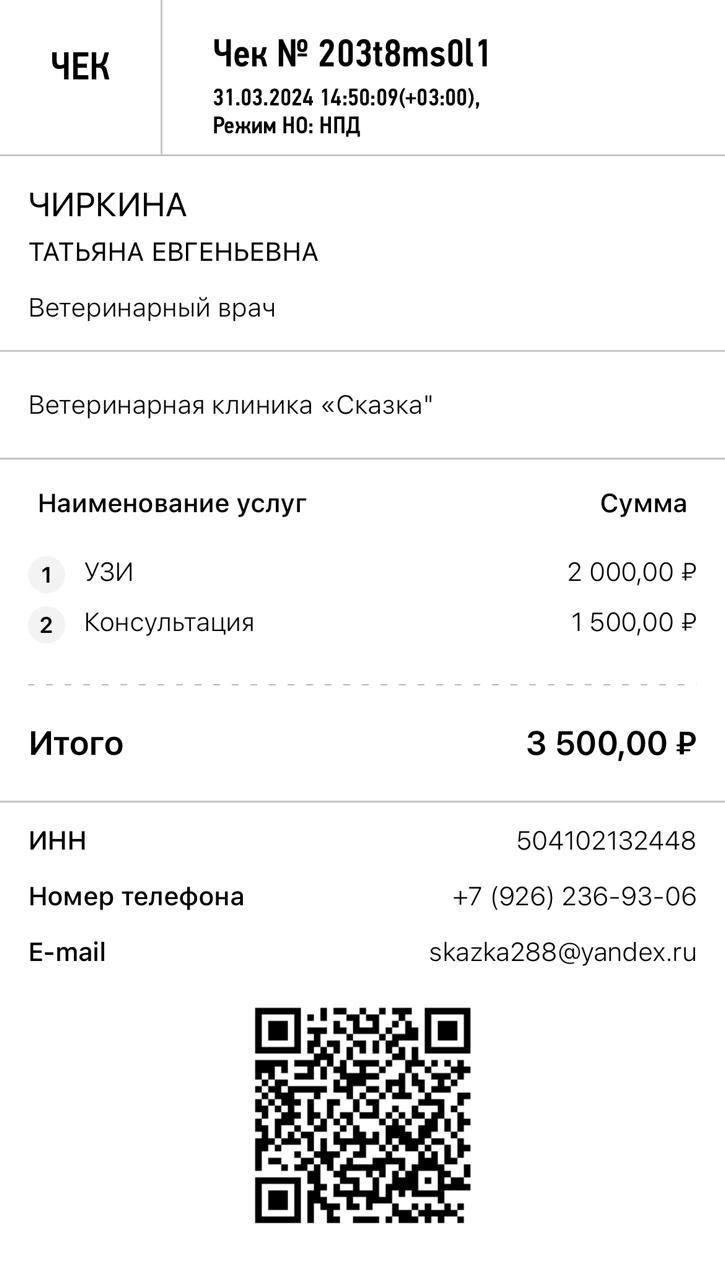Open the skazka288@yandex.ru email link

[562, 952]
